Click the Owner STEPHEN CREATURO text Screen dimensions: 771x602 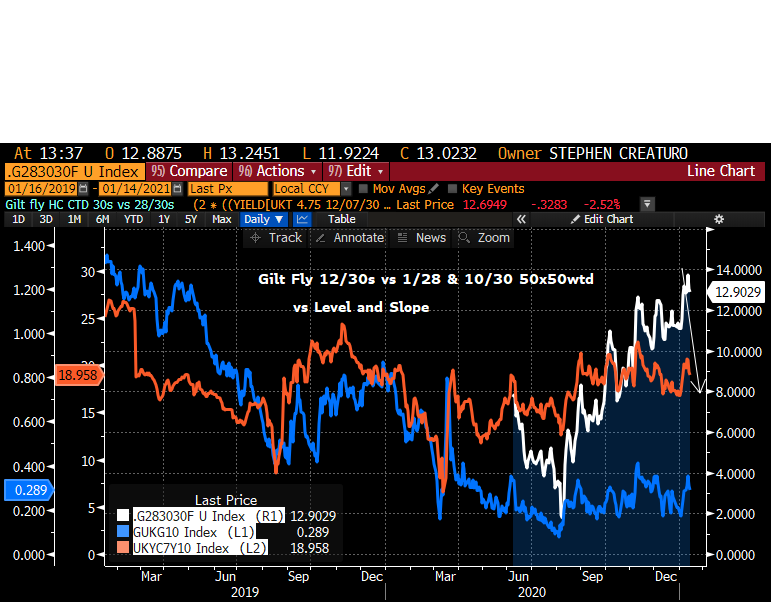(593, 153)
